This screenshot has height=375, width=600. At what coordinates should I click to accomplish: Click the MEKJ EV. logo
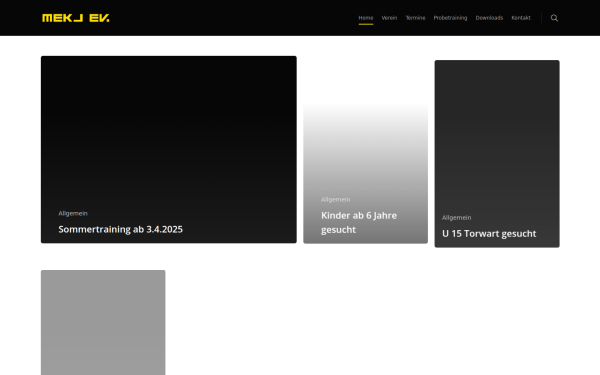tap(76, 18)
